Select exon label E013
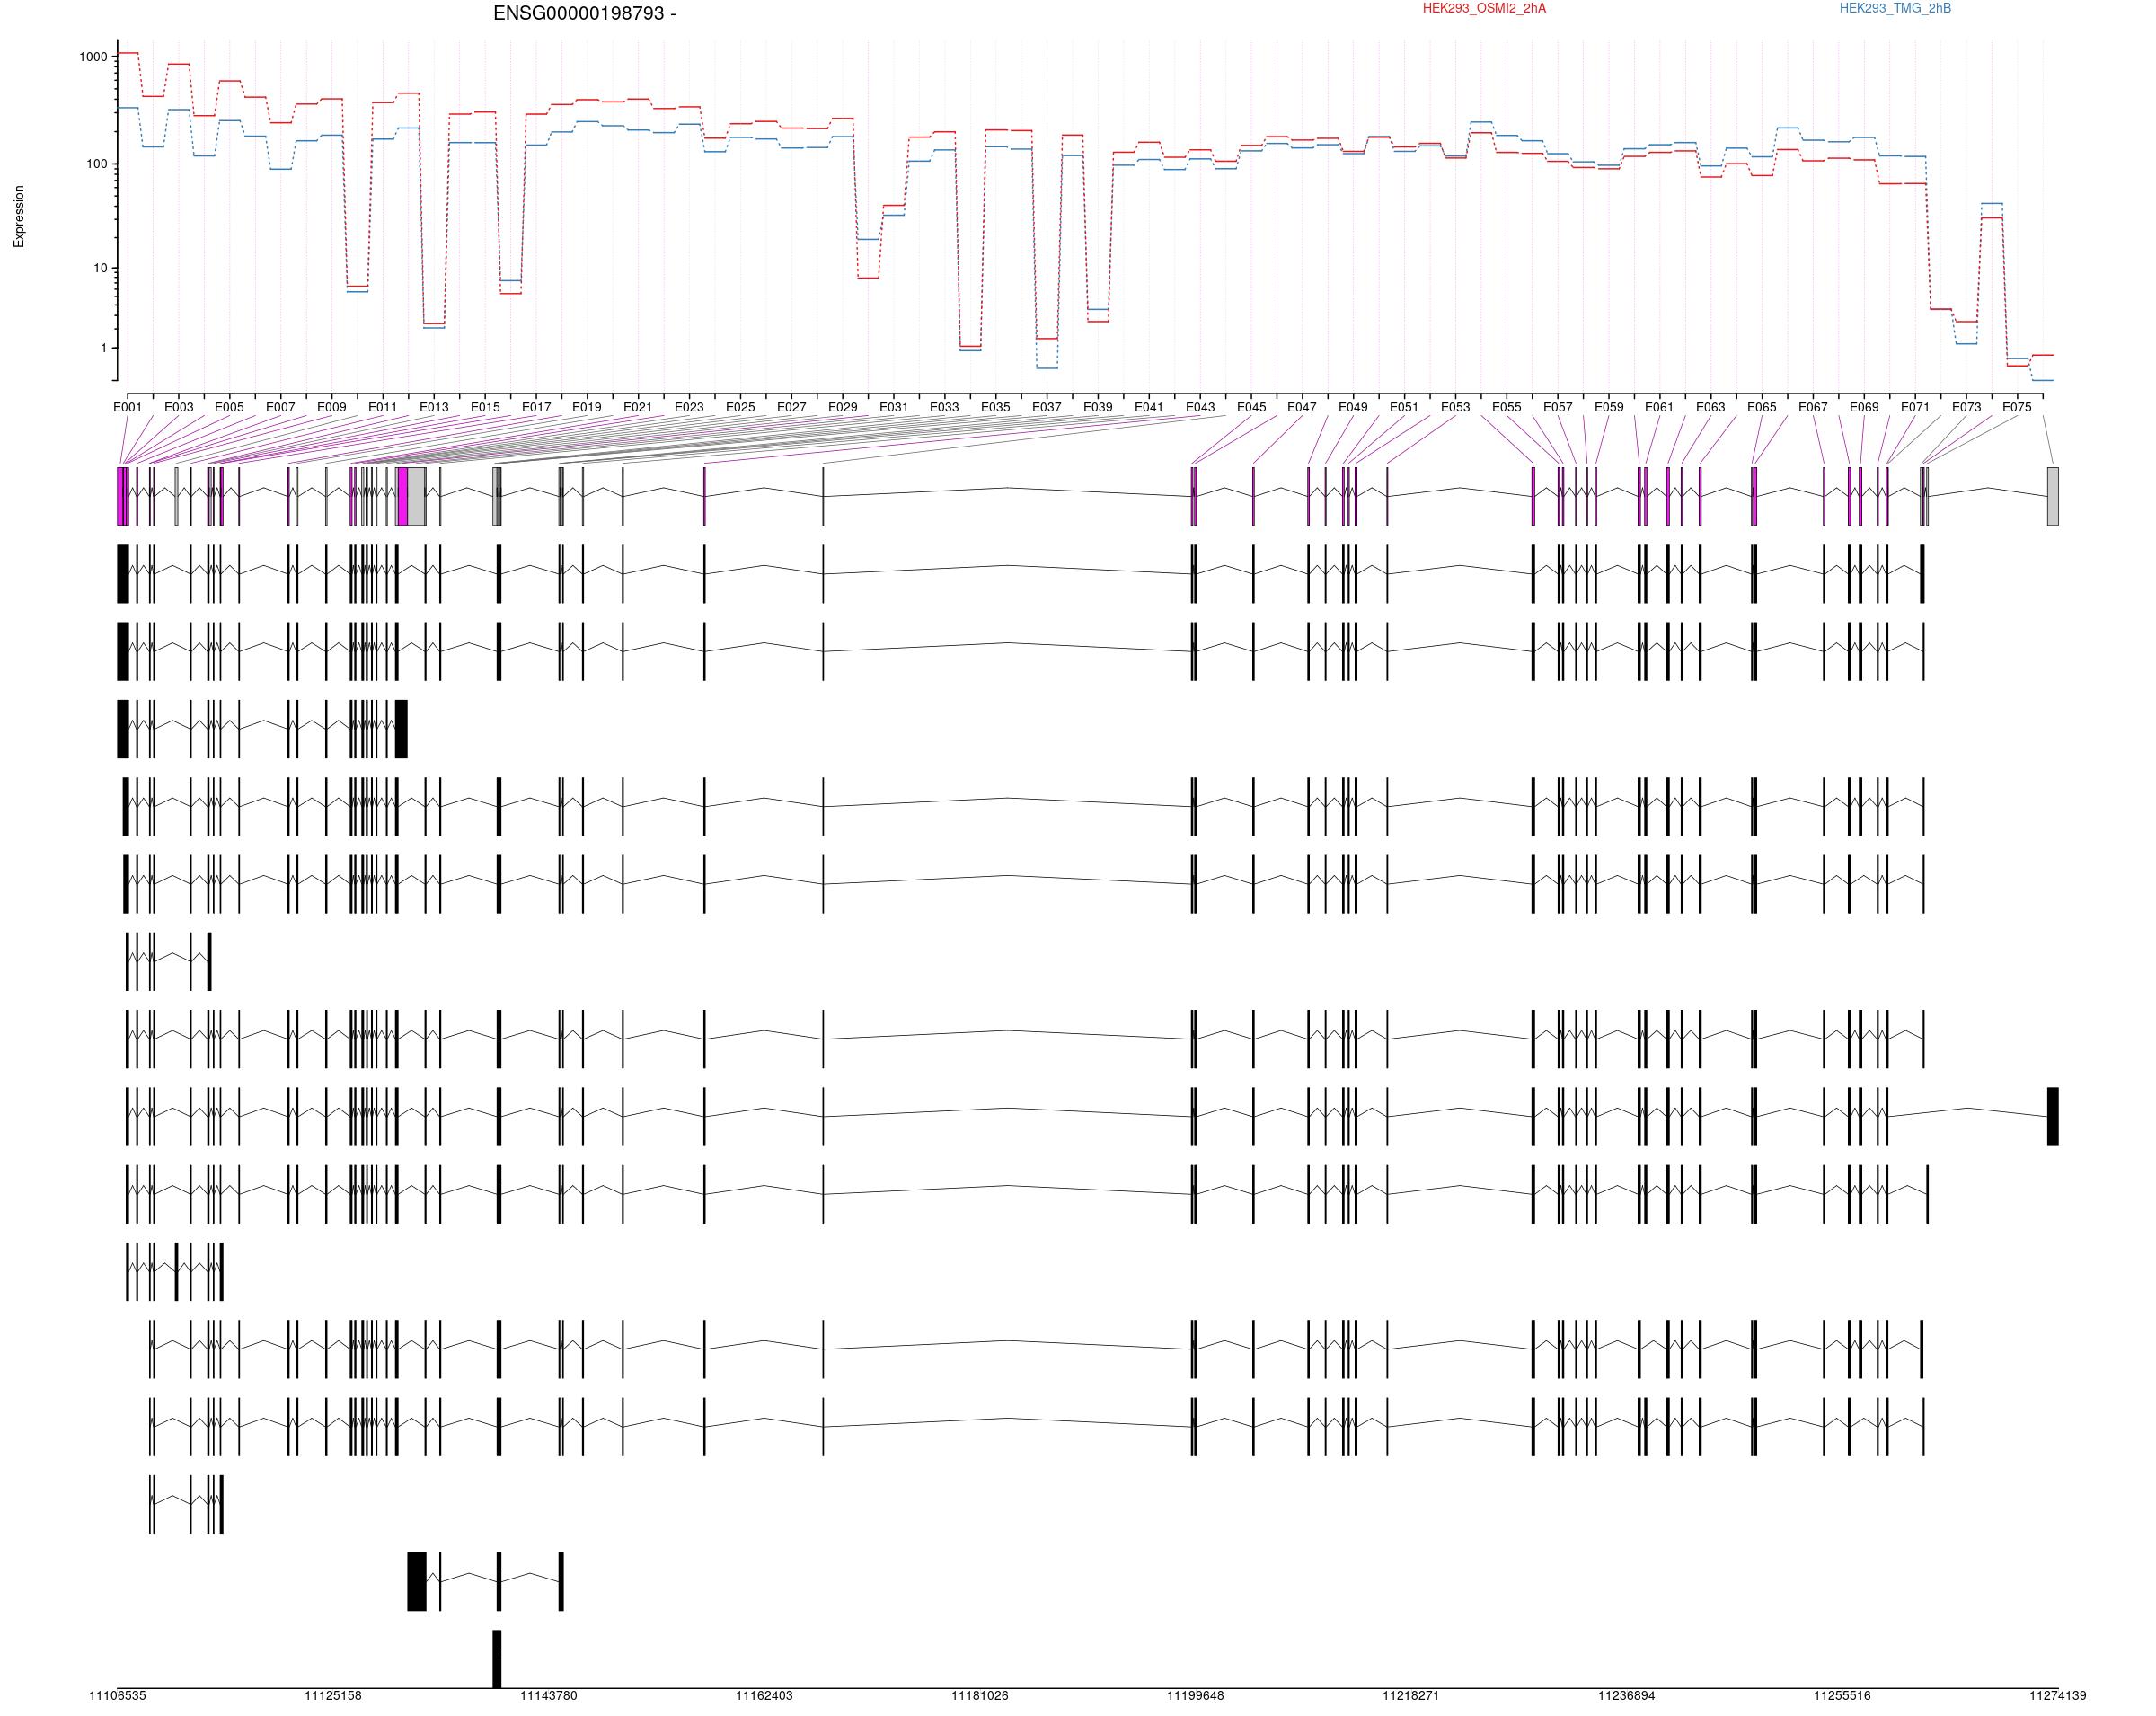Image resolution: width=2156 pixels, height=1716 pixels. pos(434,407)
